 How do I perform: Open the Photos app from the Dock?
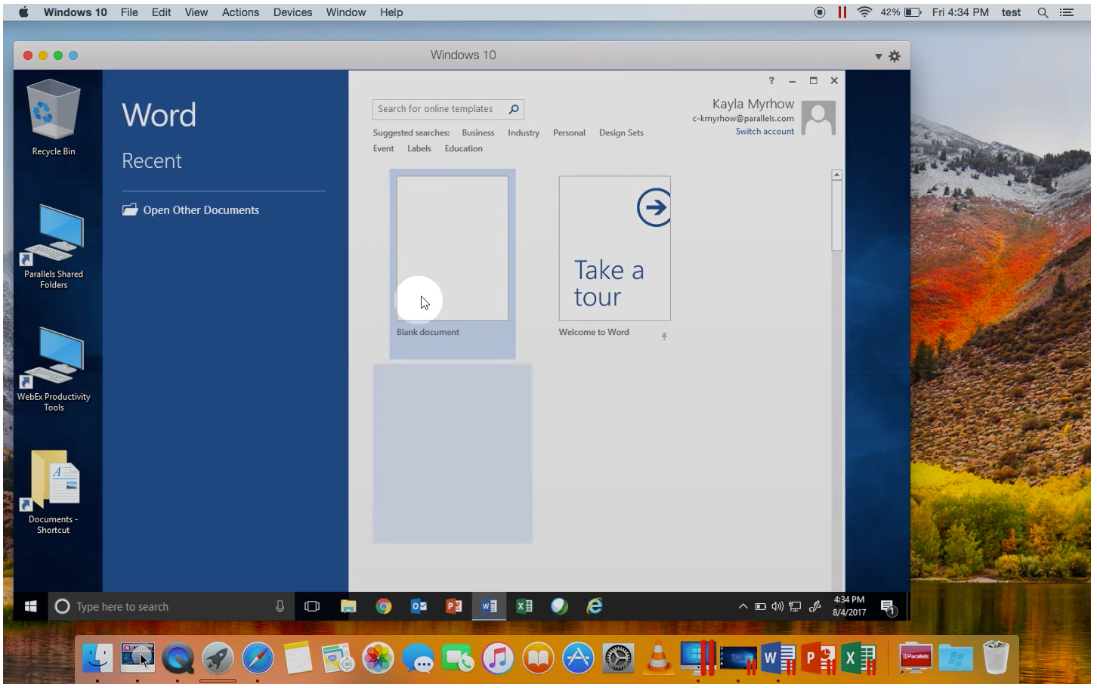pos(378,658)
